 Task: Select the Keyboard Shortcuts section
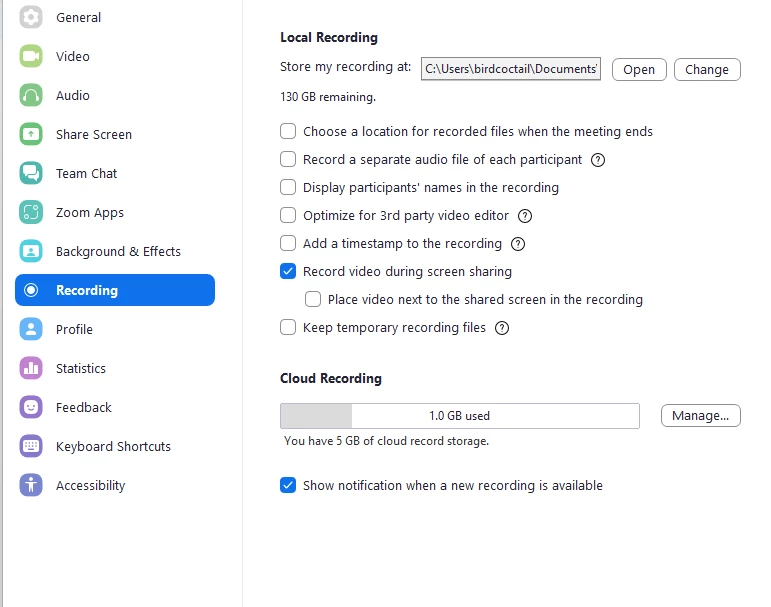click(115, 446)
